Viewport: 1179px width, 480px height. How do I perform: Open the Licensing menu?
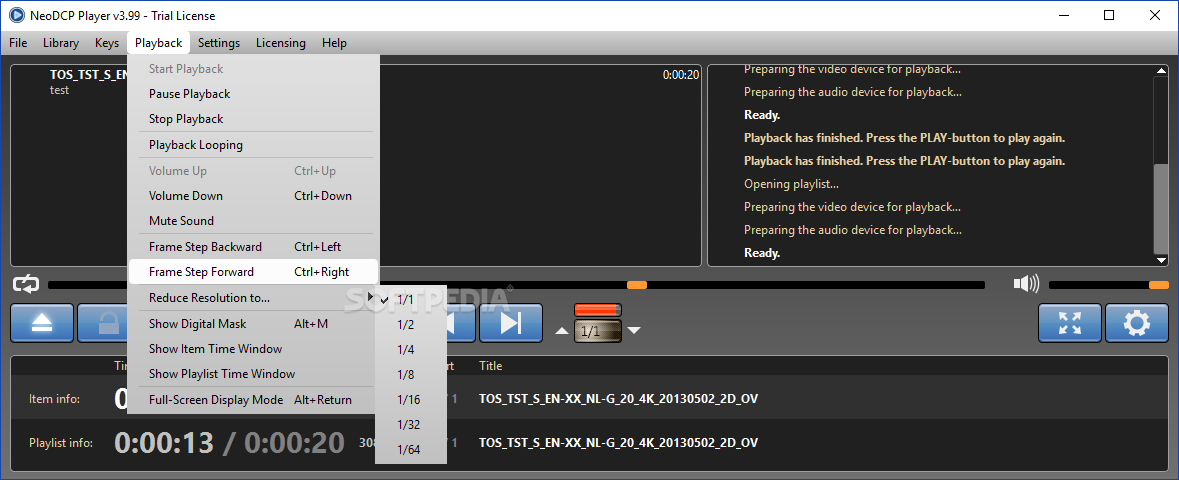[x=280, y=43]
